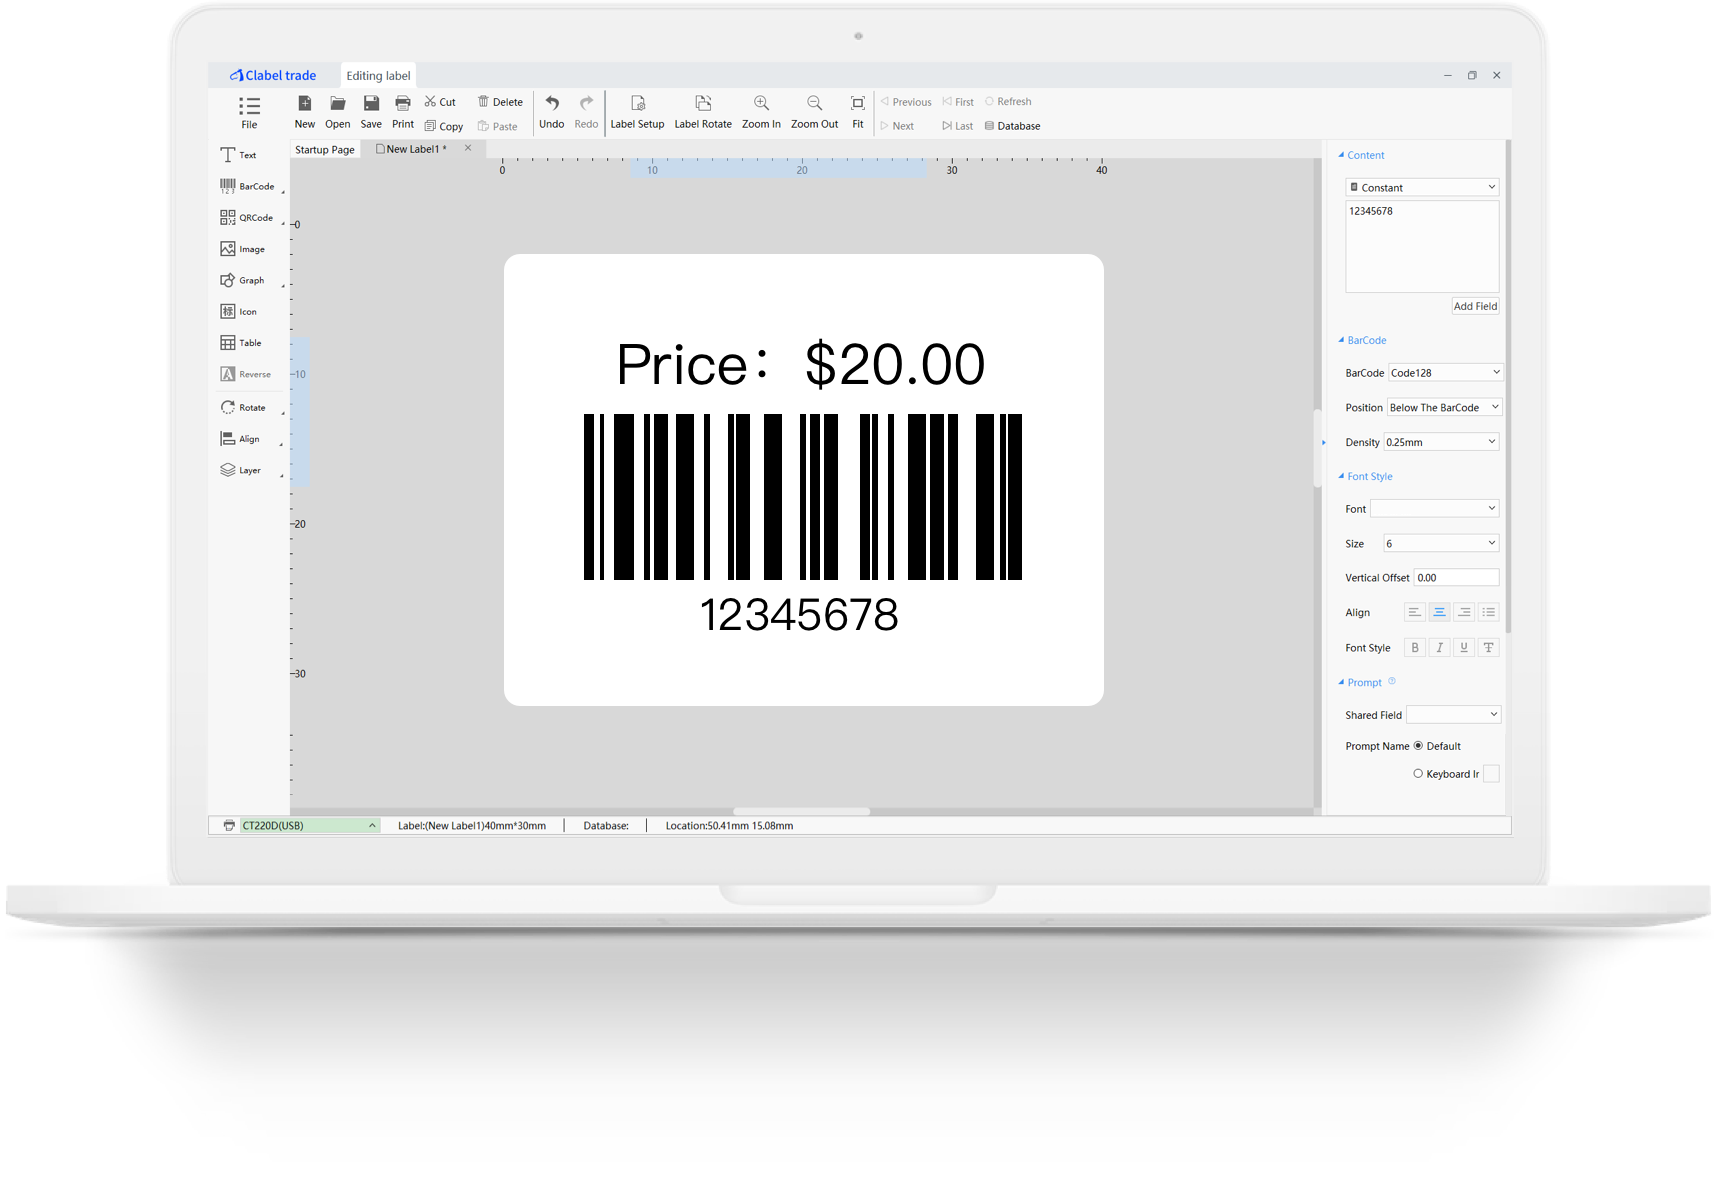
Task: Click the horizontal canvas scrollbar
Action: pos(801,811)
